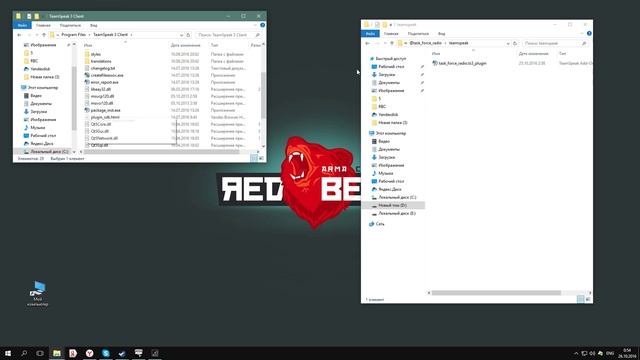Image resolution: width=640 pixels, height=360 pixels.
Task: Open address history dropdown in teamspeak window
Action: pos(508,43)
